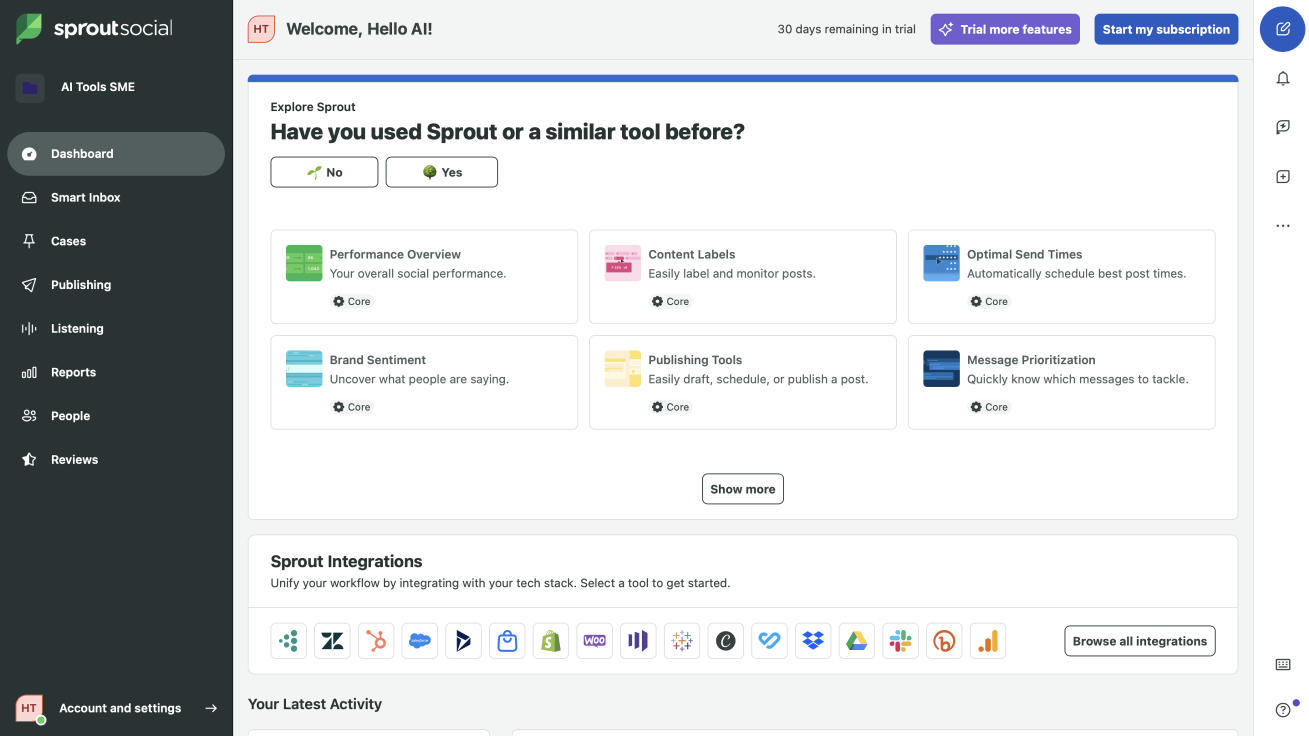1309x736 pixels.
Task: Open the Slack integration
Action: click(x=900, y=640)
